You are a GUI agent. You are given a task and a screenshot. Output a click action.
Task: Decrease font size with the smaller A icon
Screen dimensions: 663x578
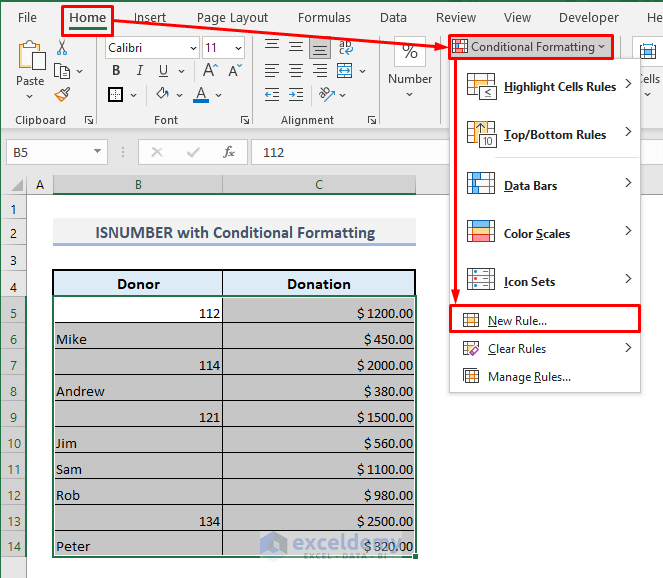point(235,70)
